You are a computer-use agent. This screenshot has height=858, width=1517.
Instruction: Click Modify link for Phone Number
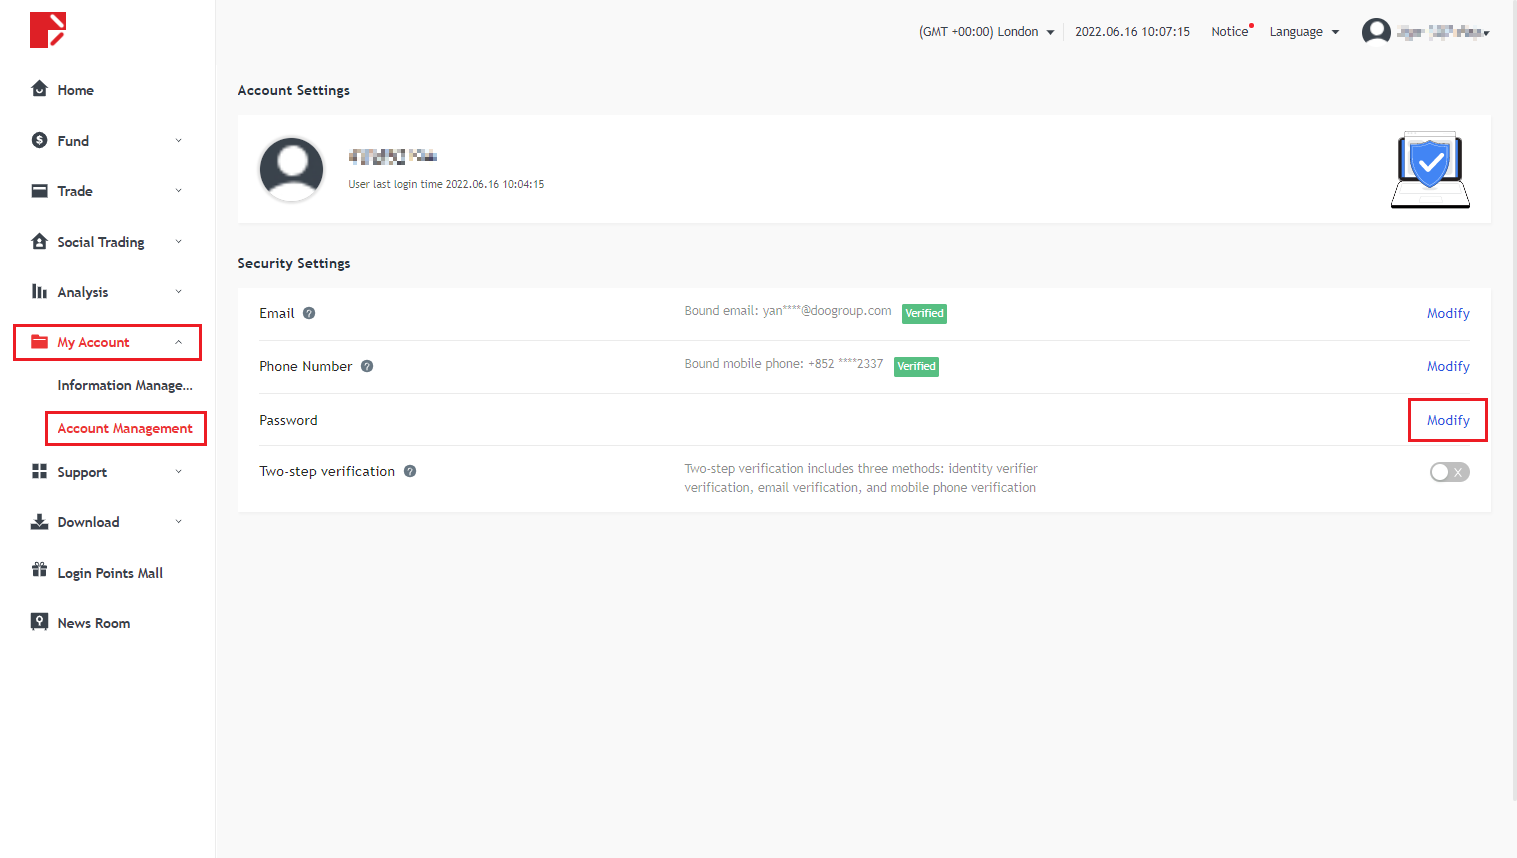click(x=1447, y=366)
